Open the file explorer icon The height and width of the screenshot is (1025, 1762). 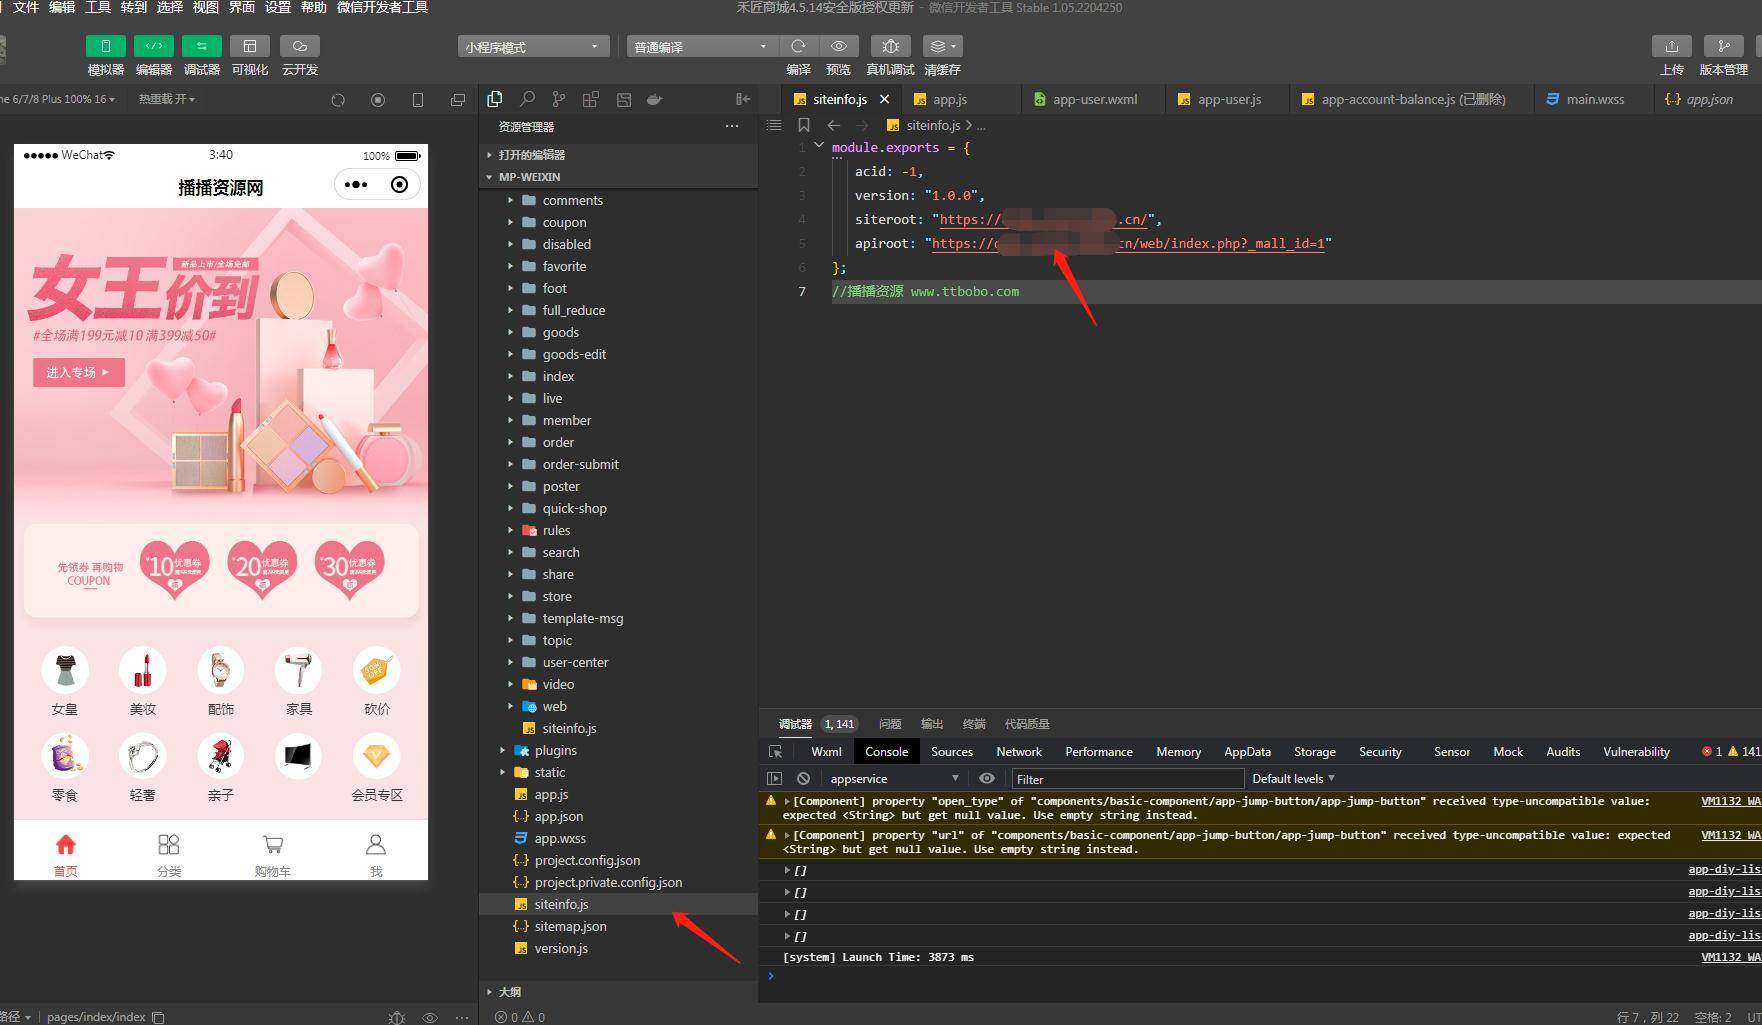coord(494,99)
